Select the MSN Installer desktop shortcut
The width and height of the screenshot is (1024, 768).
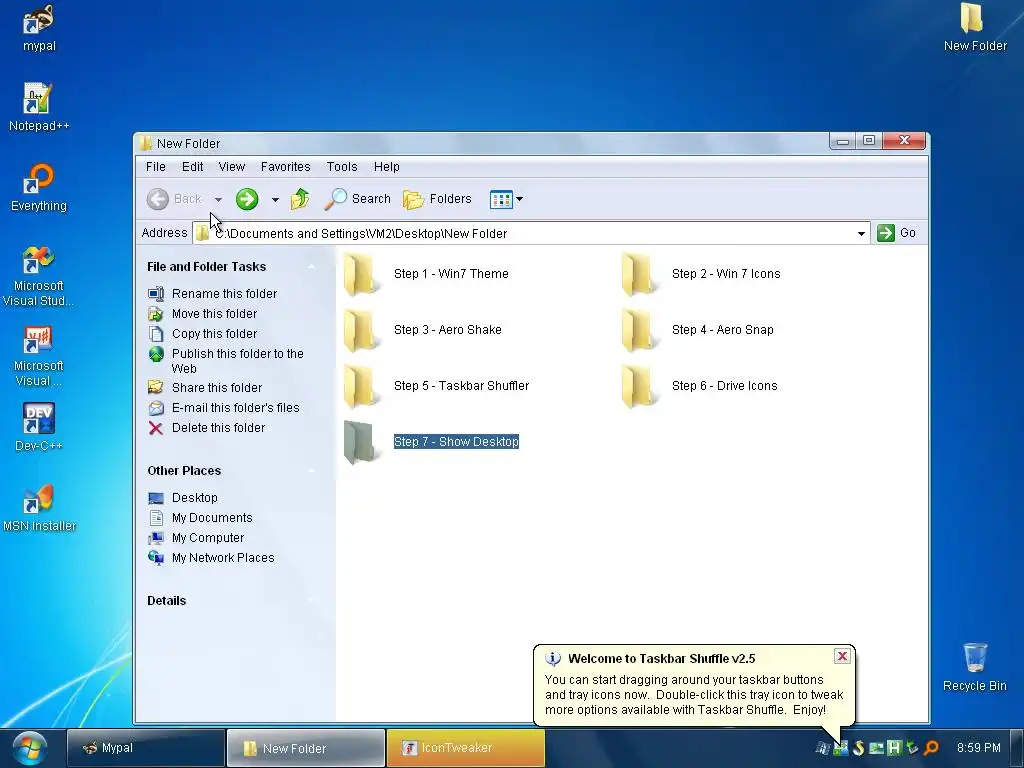39,508
